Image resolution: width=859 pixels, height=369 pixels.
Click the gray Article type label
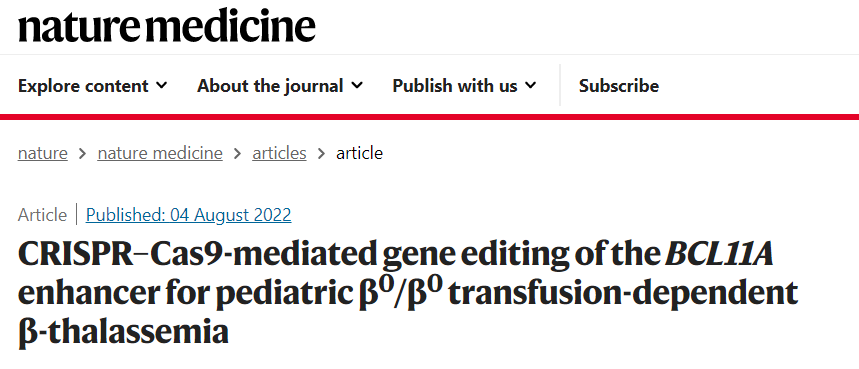coord(42,215)
